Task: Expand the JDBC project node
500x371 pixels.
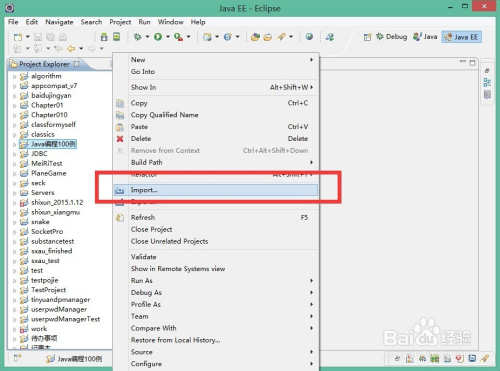Action: pyautogui.click(x=14, y=154)
